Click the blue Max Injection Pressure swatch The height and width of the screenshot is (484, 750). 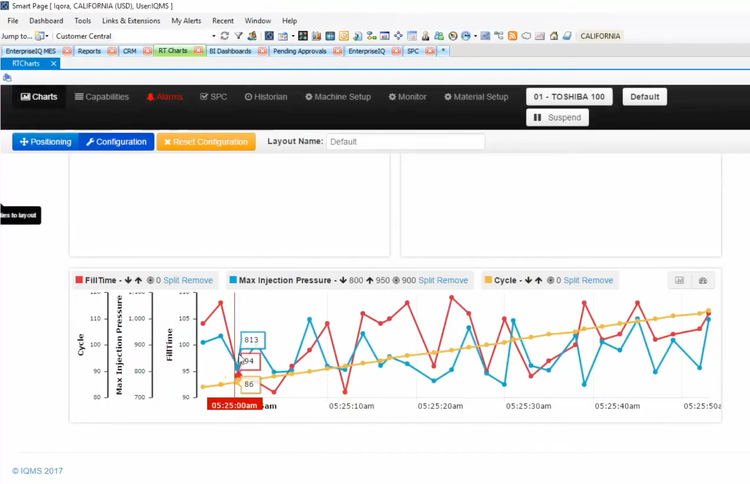[233, 280]
